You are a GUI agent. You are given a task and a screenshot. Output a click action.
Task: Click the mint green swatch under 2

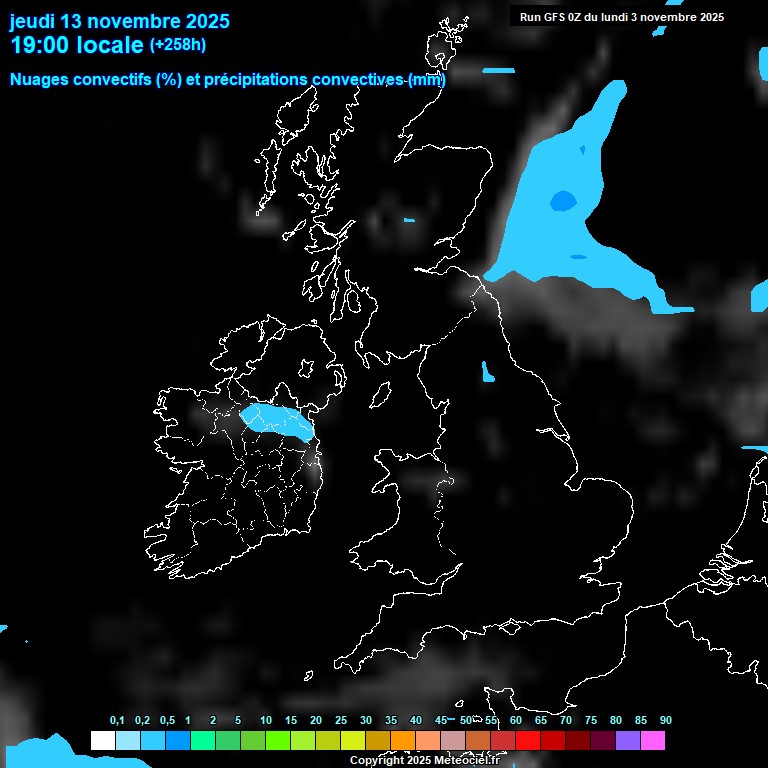202,741
